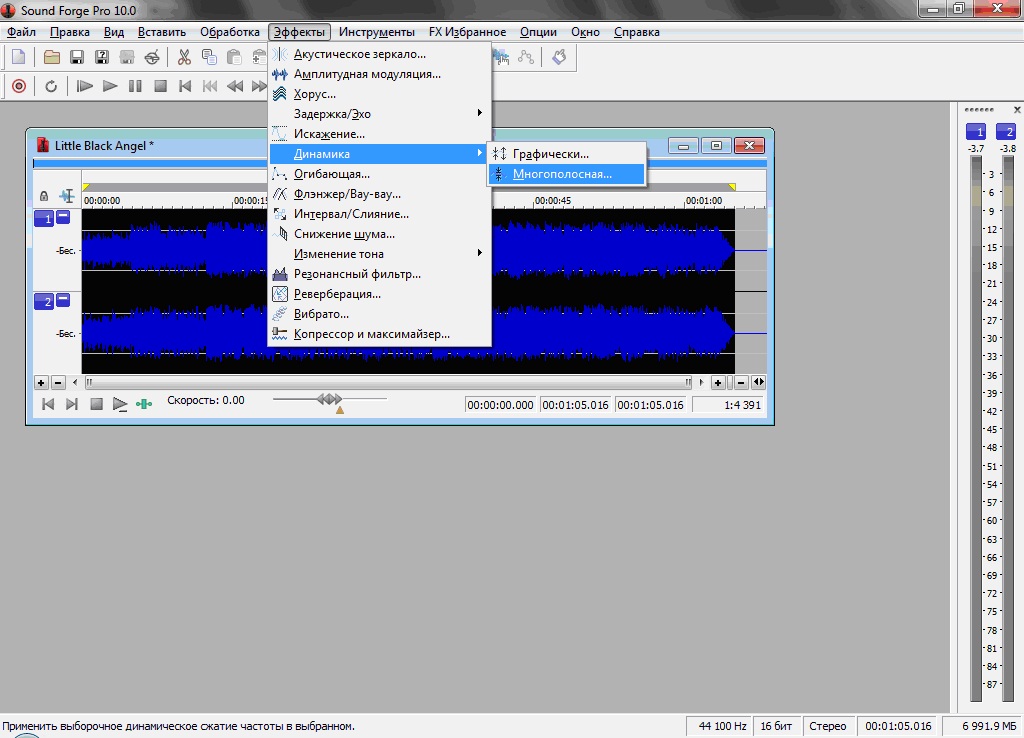Screen dimensions: 1024x738
Task: Click Stop in the data window transport
Action: [x=96, y=404]
